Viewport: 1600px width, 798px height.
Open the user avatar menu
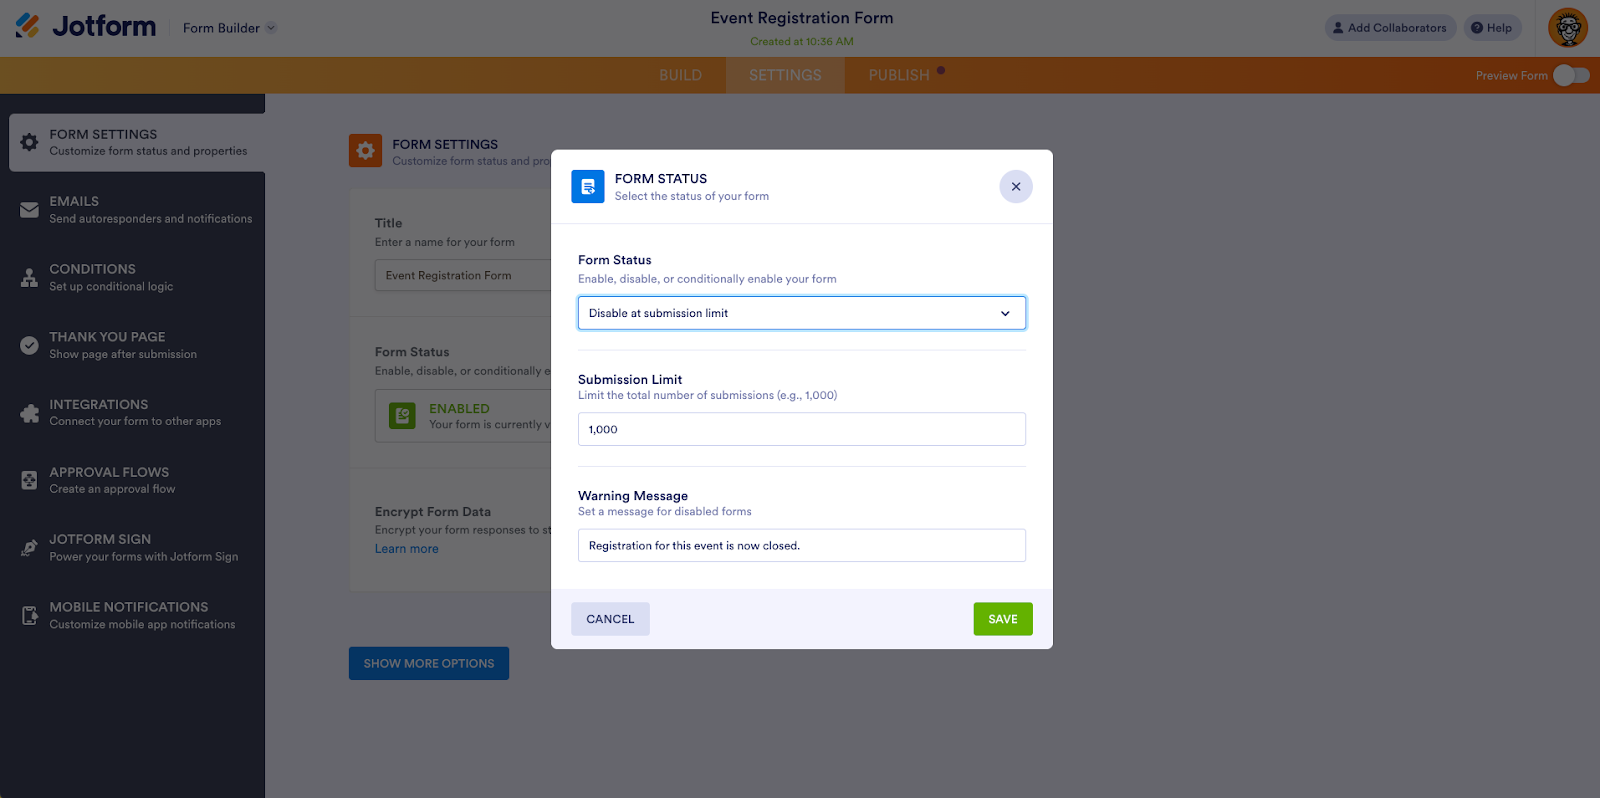click(1568, 28)
